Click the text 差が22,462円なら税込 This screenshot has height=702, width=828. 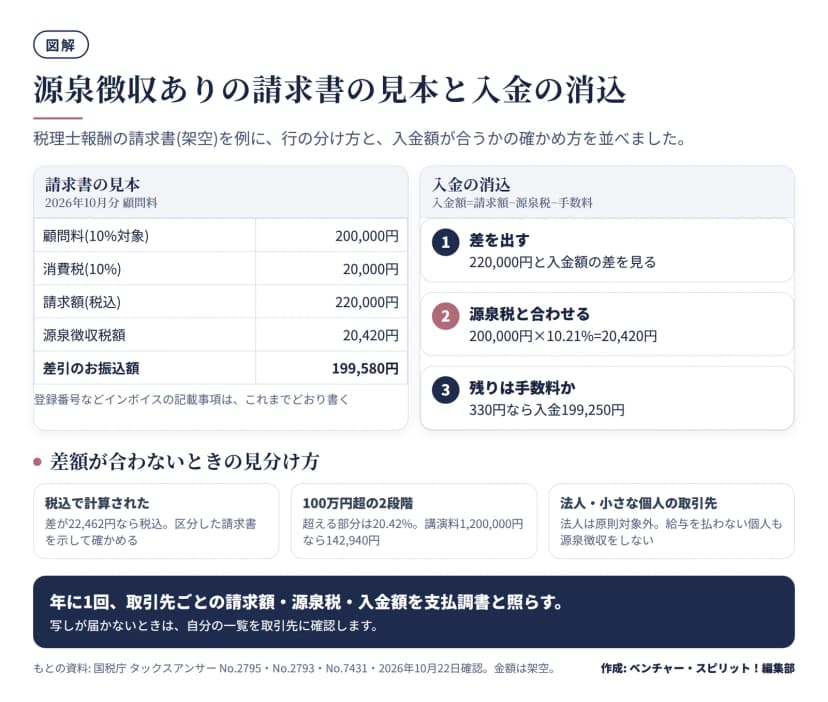pos(150,532)
